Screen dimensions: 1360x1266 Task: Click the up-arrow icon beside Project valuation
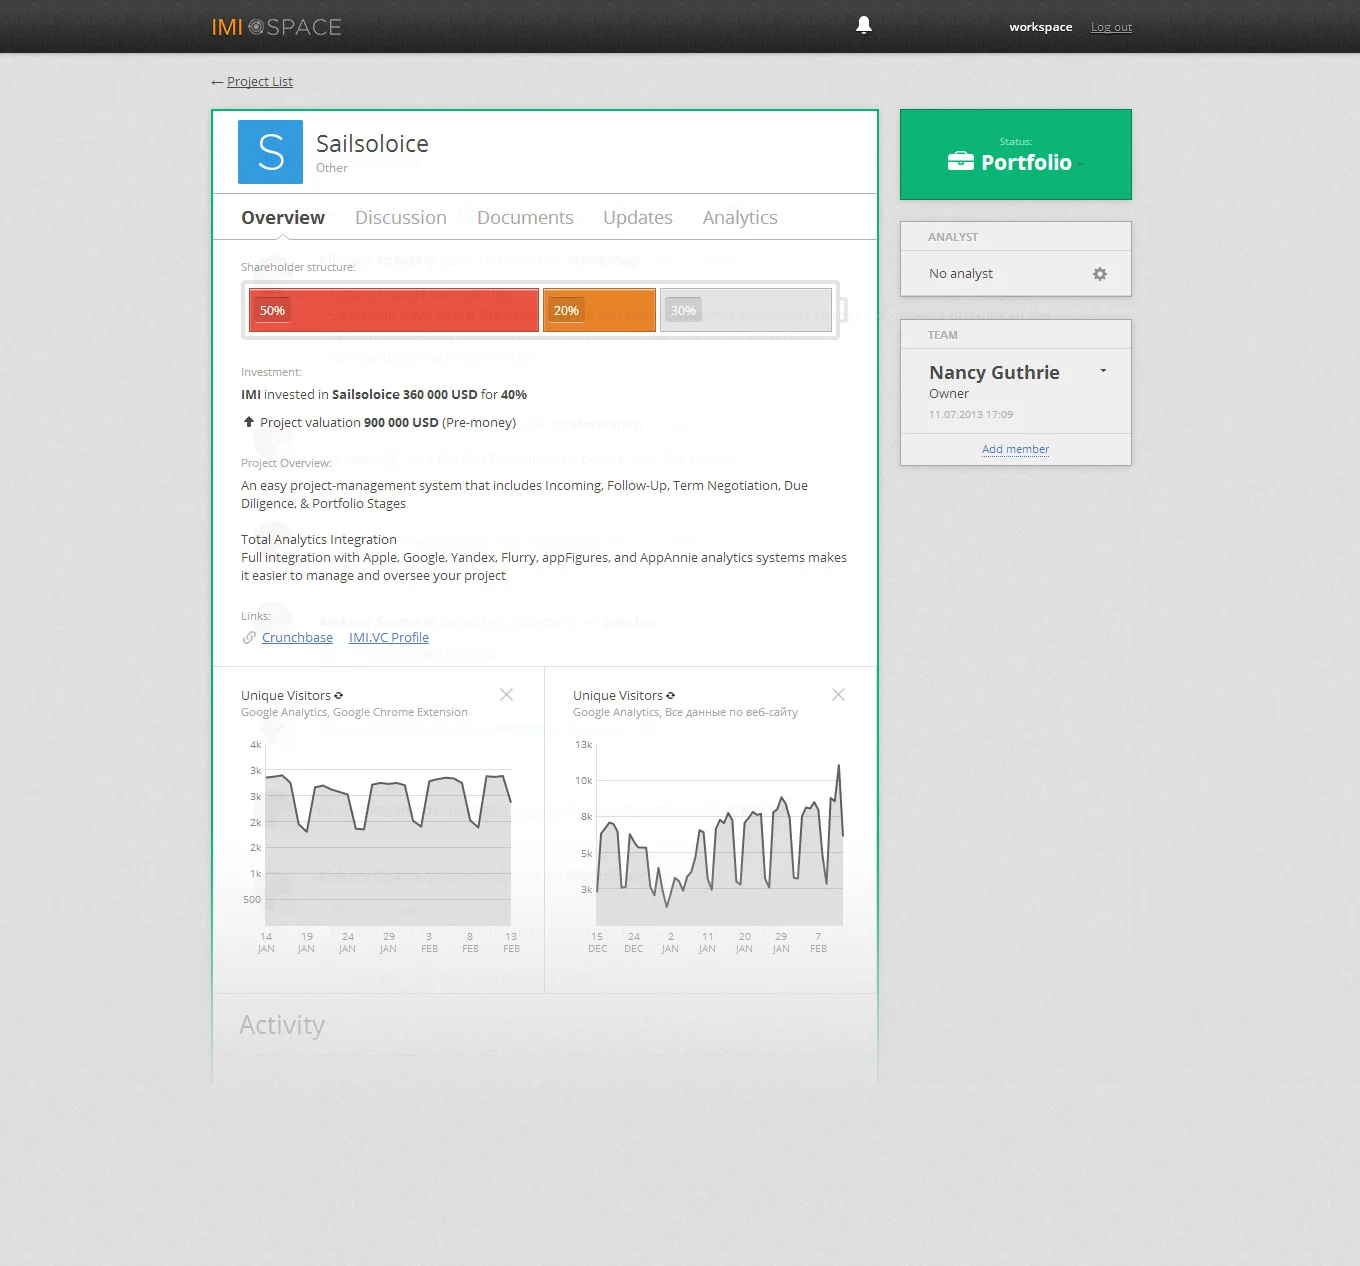pyautogui.click(x=248, y=421)
